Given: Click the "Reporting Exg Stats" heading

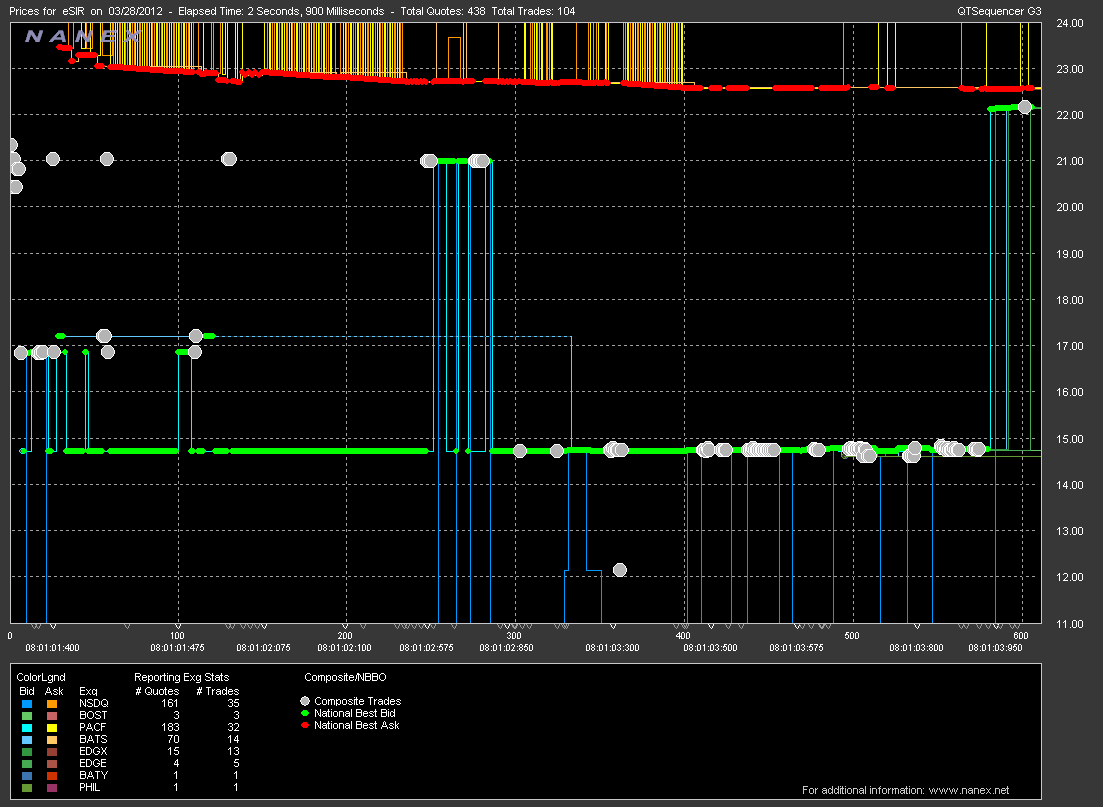Looking at the screenshot, I should coord(181,677).
